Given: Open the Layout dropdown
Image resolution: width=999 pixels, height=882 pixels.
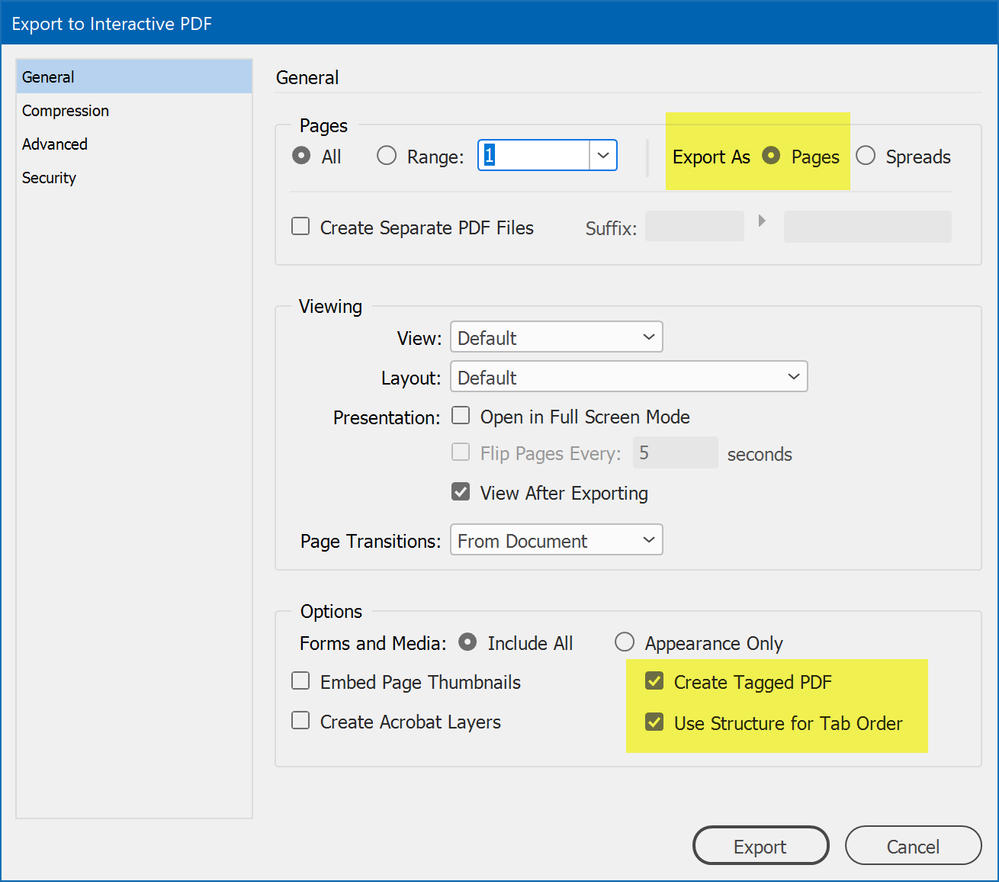Looking at the screenshot, I should pyautogui.click(x=628, y=378).
